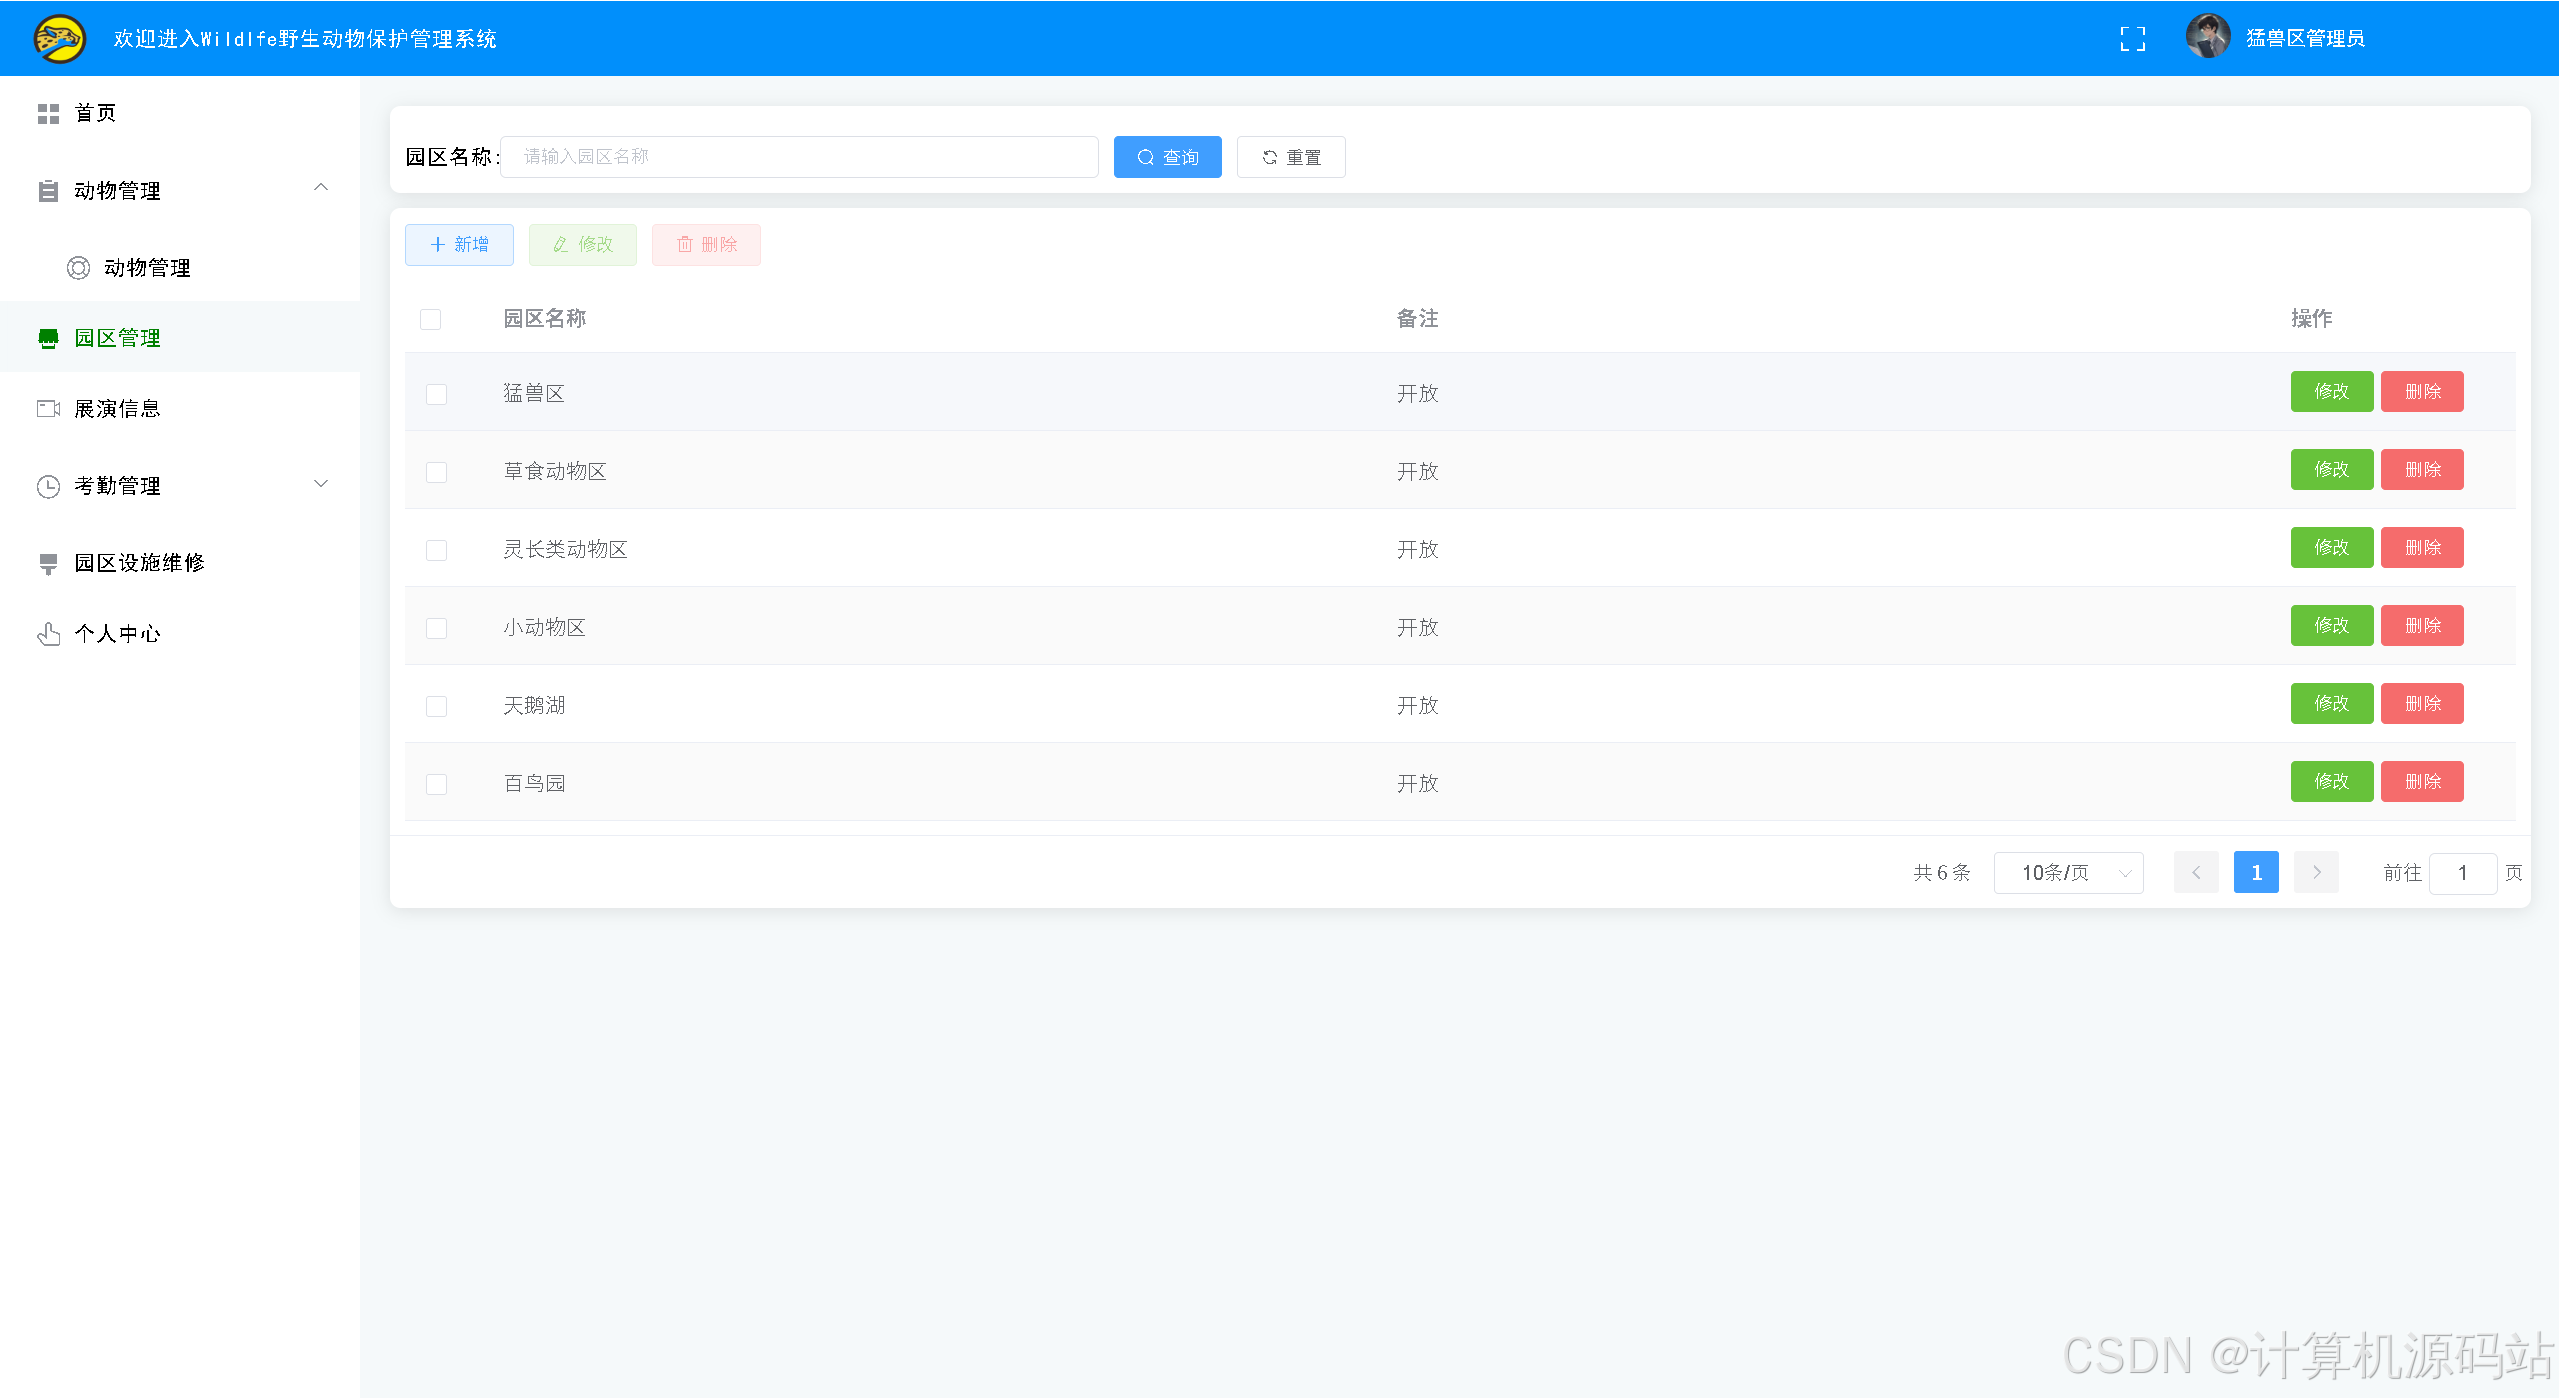The width and height of the screenshot is (2559, 1398).
Task: Click the 展演信息 camera icon
Action: tap(48, 409)
